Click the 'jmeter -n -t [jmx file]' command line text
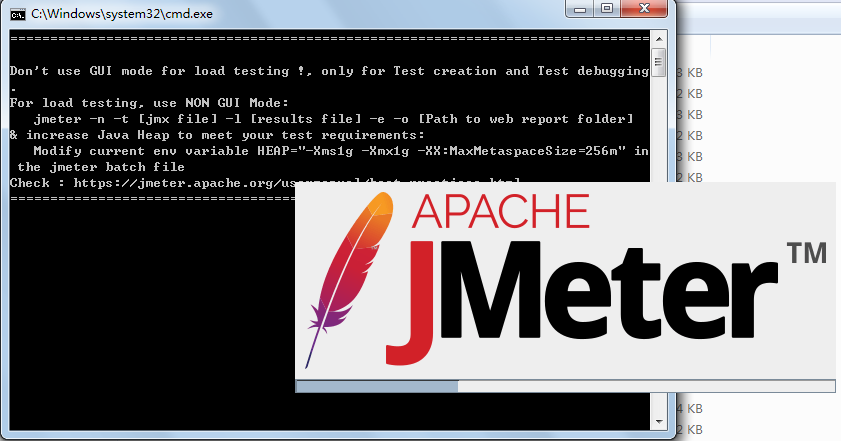The height and width of the screenshot is (441, 841). pyautogui.click(x=333, y=119)
